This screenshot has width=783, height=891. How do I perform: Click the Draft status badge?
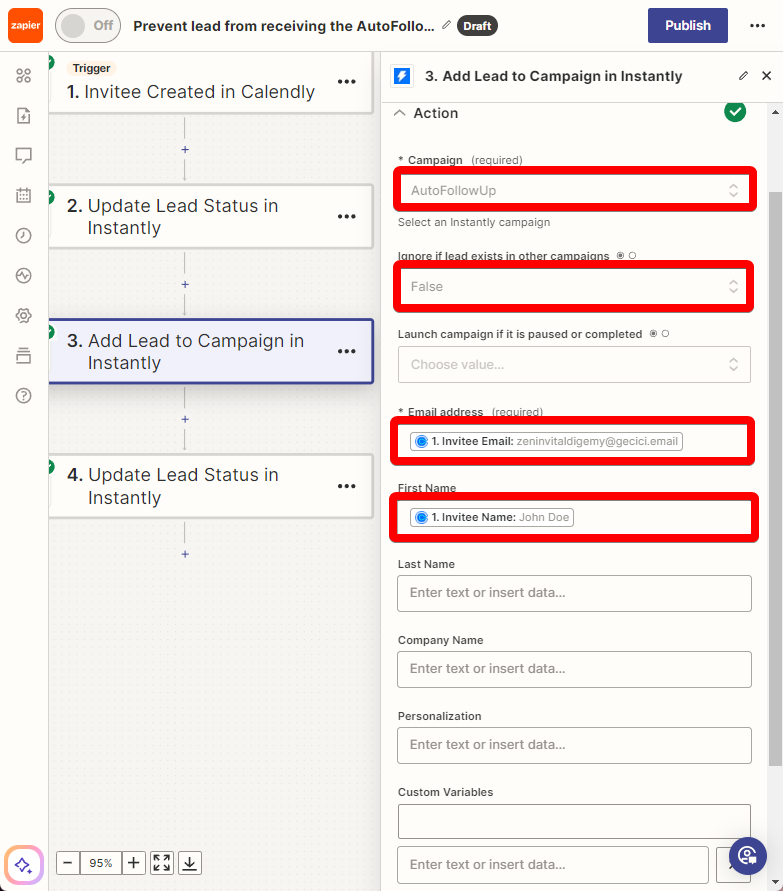pos(477,26)
